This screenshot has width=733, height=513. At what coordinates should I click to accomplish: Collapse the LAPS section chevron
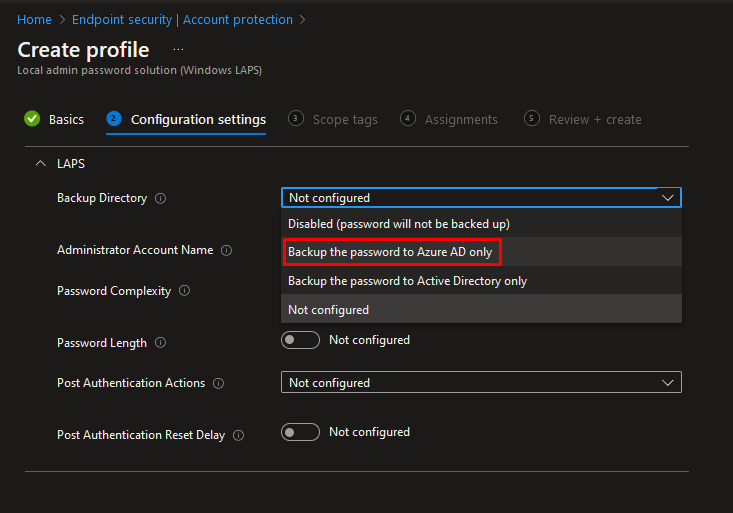pyautogui.click(x=41, y=163)
